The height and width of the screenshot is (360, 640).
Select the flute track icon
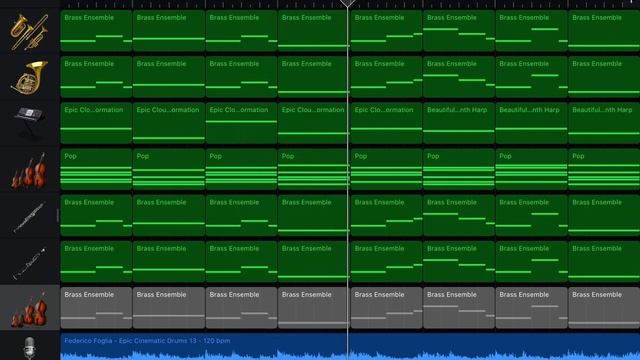29,217
